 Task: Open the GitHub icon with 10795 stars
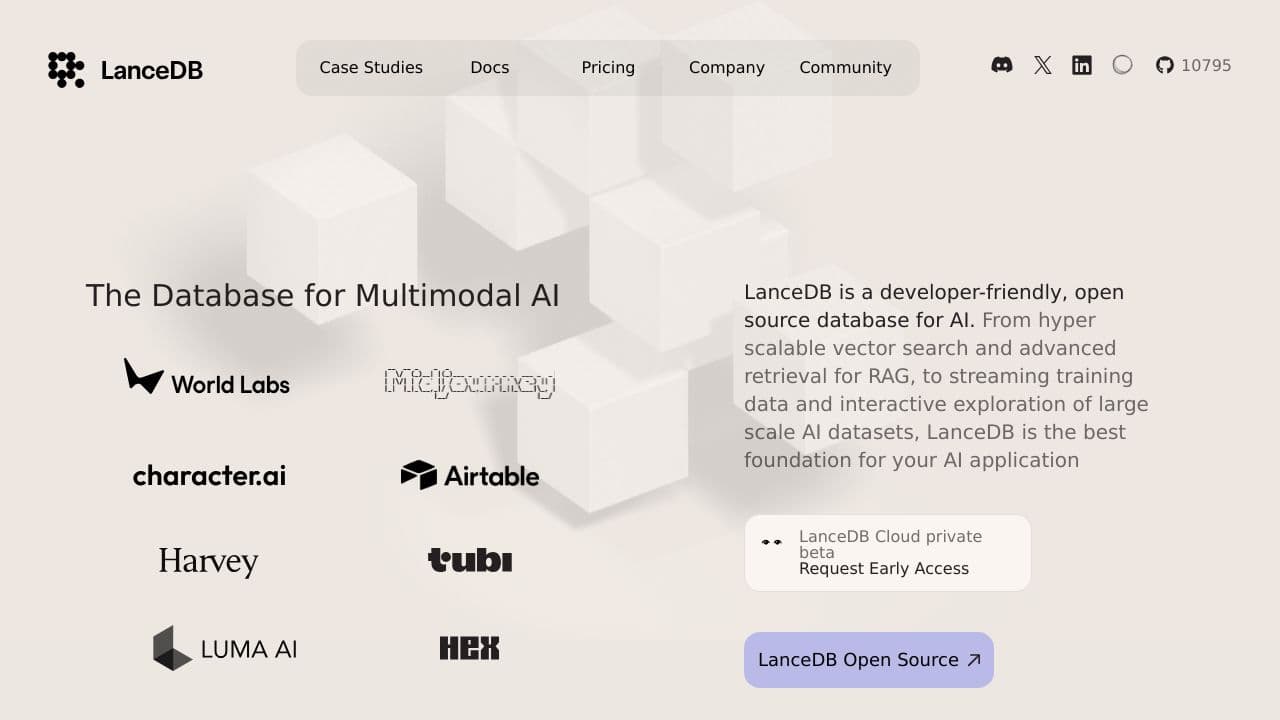tap(1193, 65)
